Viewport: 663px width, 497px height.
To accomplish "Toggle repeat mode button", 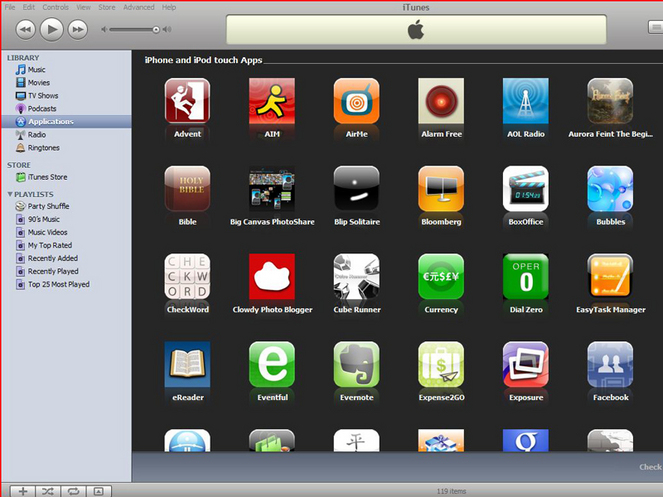I will pos(73,491).
